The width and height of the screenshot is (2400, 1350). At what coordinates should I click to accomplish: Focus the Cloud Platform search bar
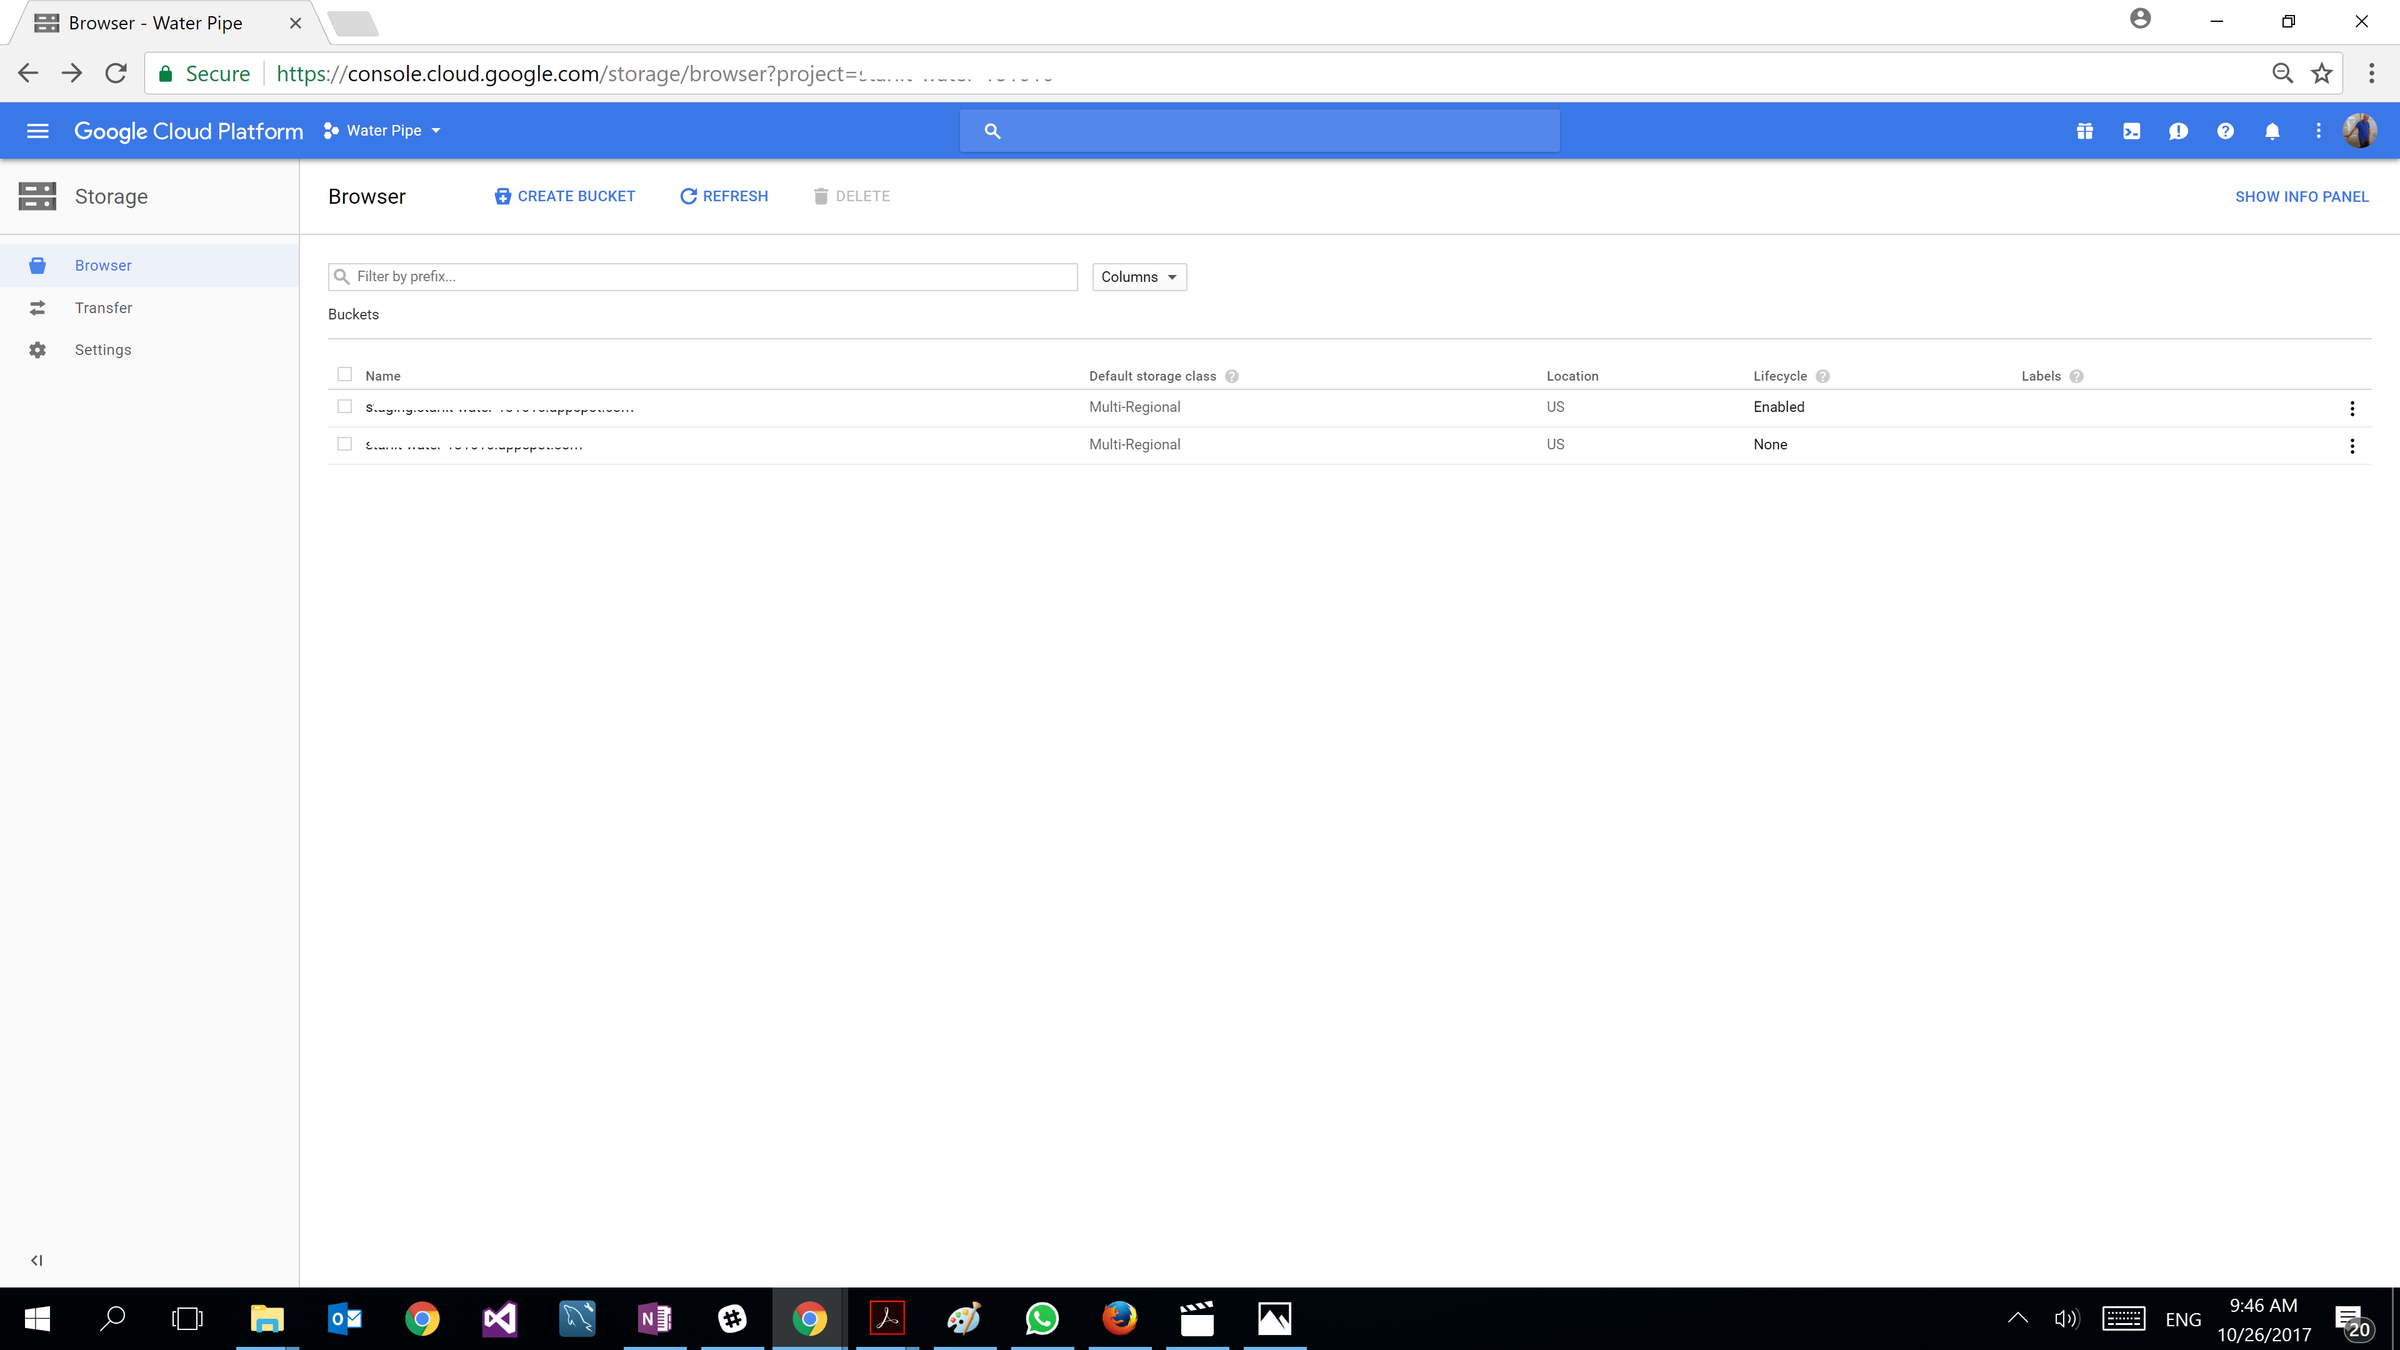pos(1259,131)
